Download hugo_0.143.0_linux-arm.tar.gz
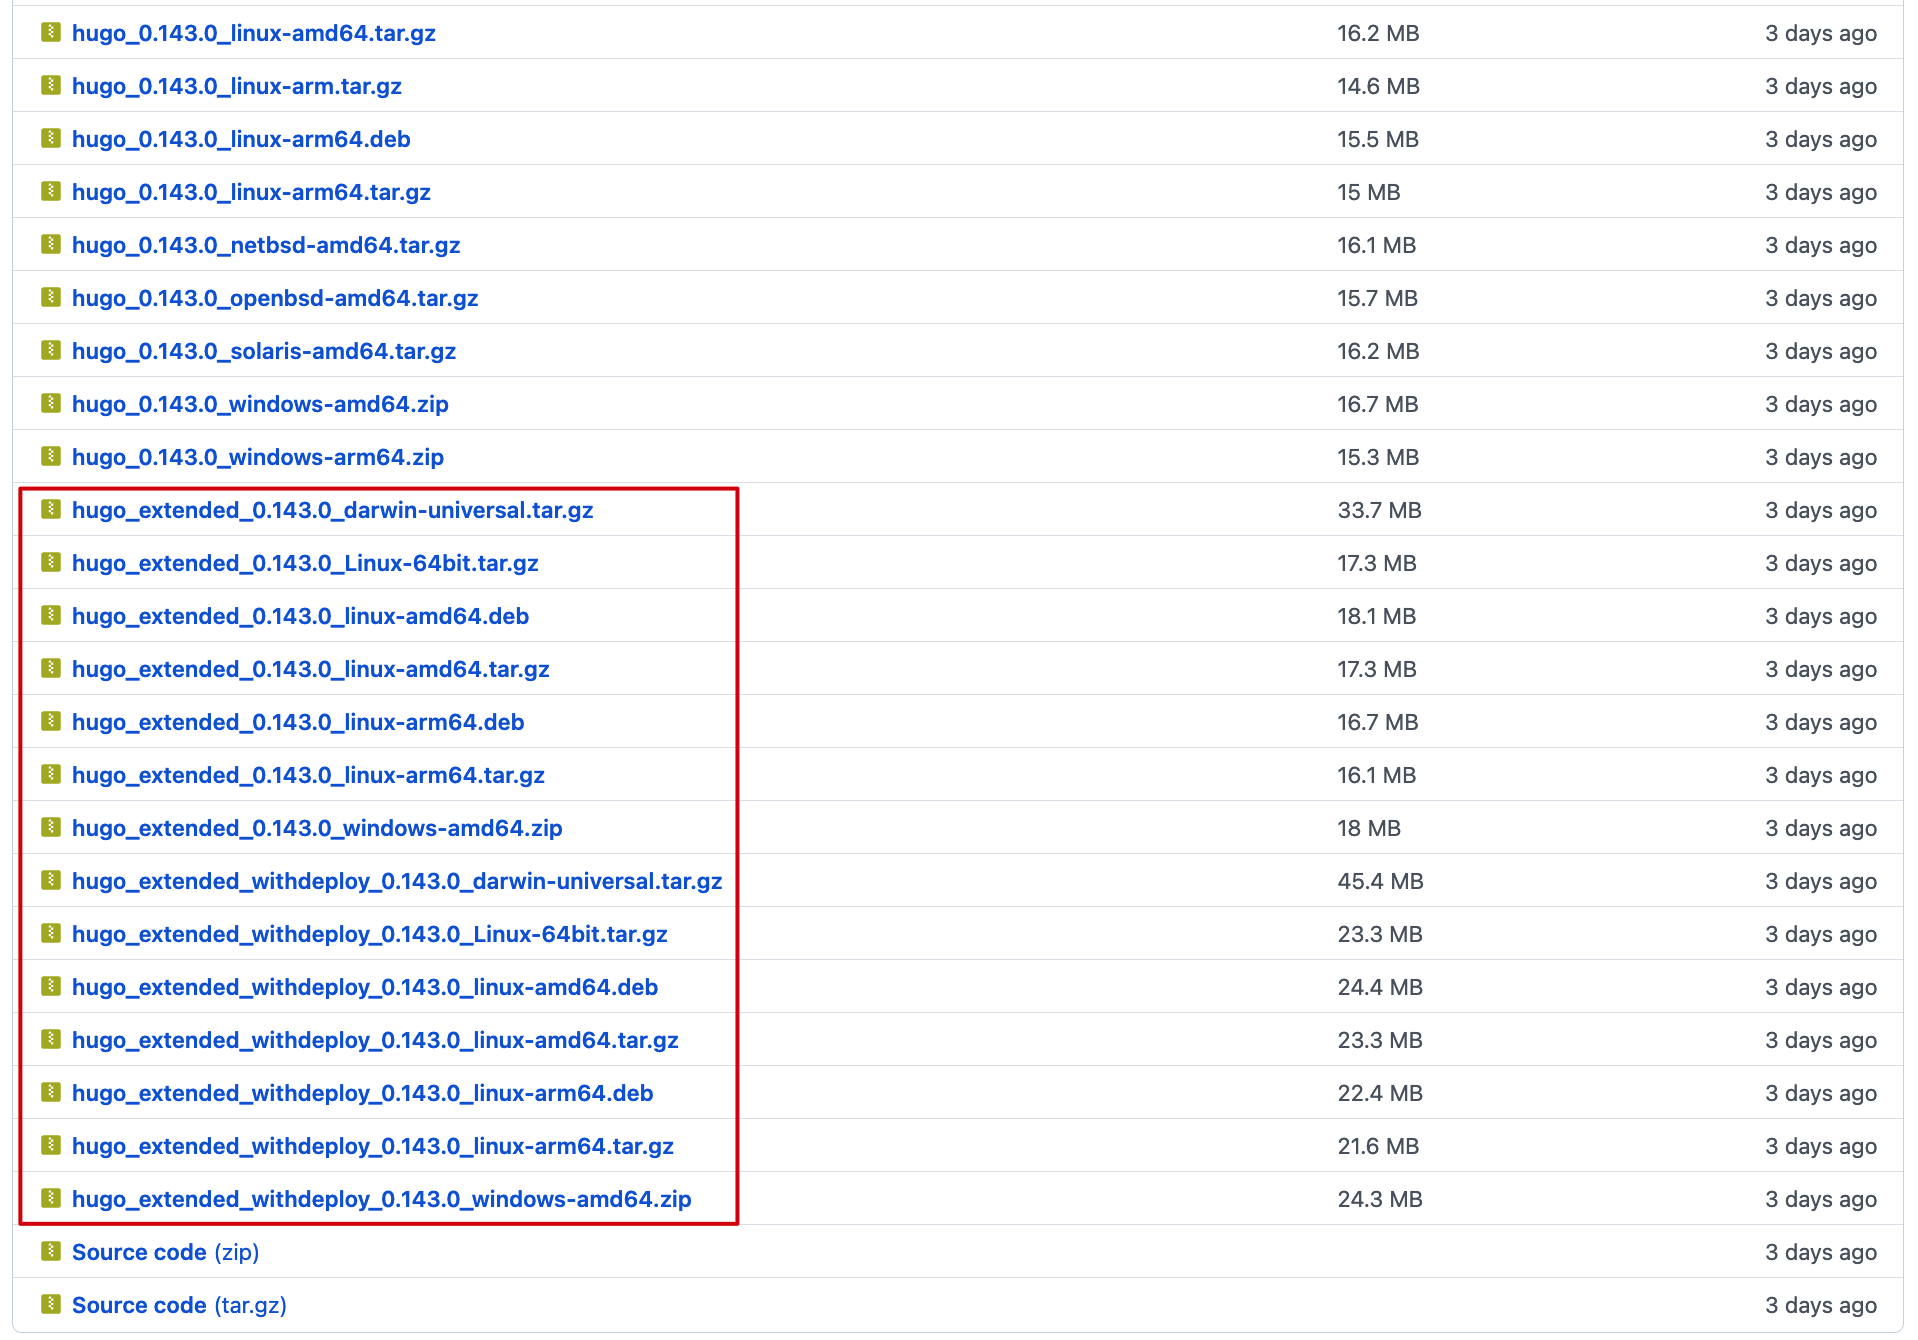Image resolution: width=1918 pixels, height=1340 pixels. coord(237,86)
